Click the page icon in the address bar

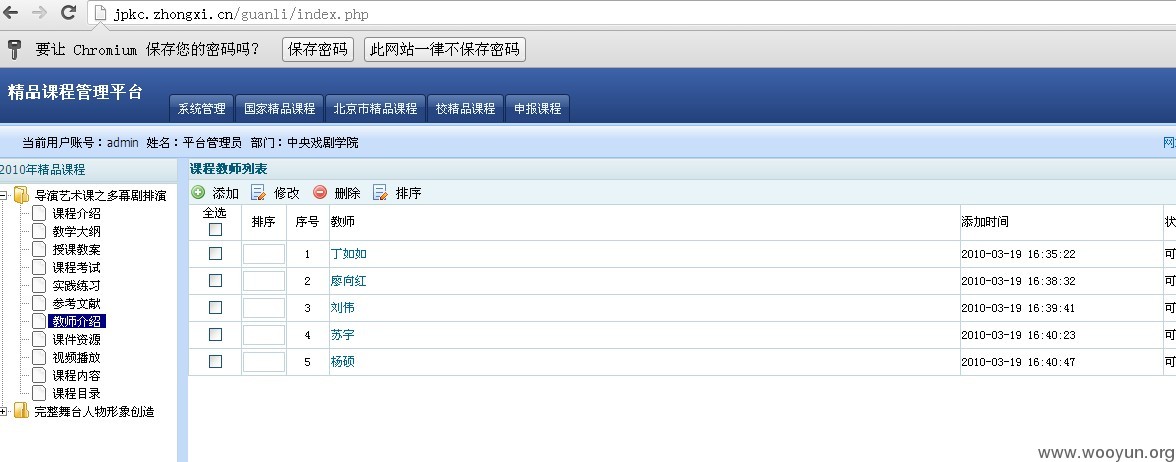click(100, 14)
